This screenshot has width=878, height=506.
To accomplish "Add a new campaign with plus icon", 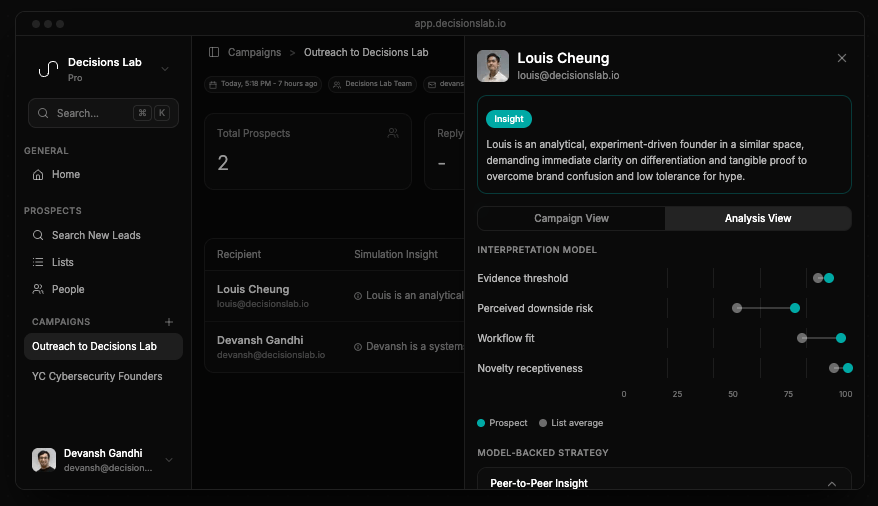I will (x=169, y=322).
